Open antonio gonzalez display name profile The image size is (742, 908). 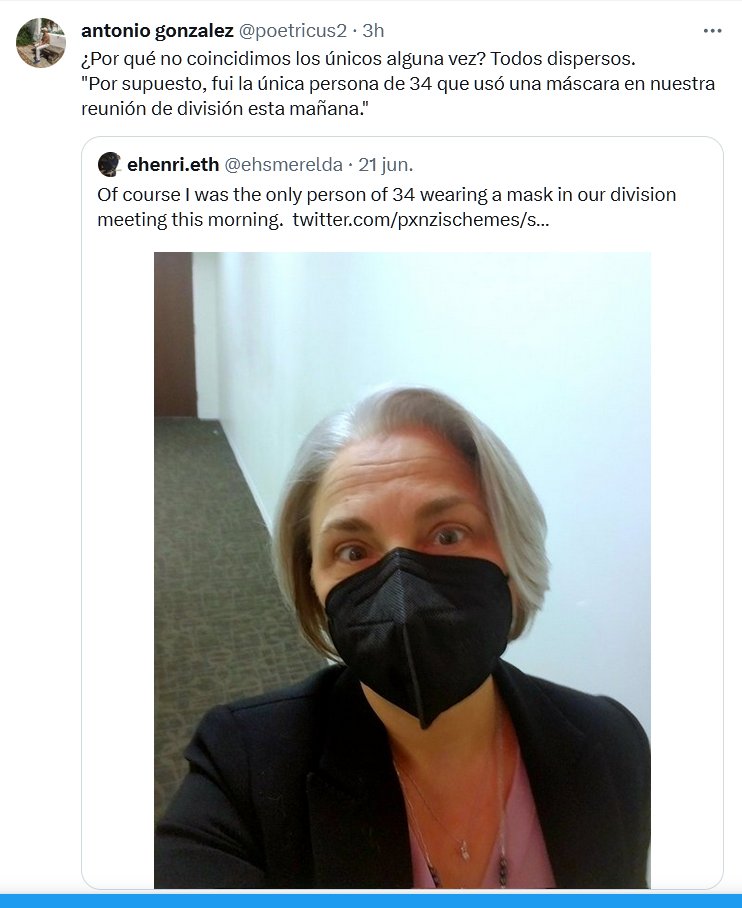click(157, 31)
